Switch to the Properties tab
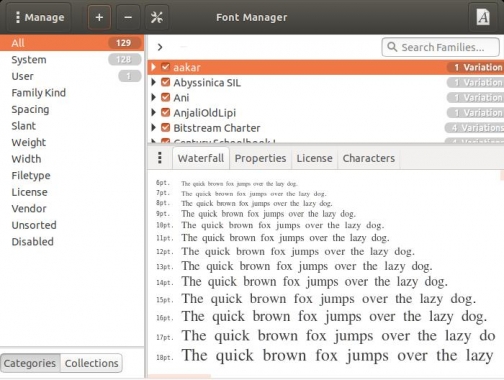Screen dimensions: 504x380 pos(260,158)
